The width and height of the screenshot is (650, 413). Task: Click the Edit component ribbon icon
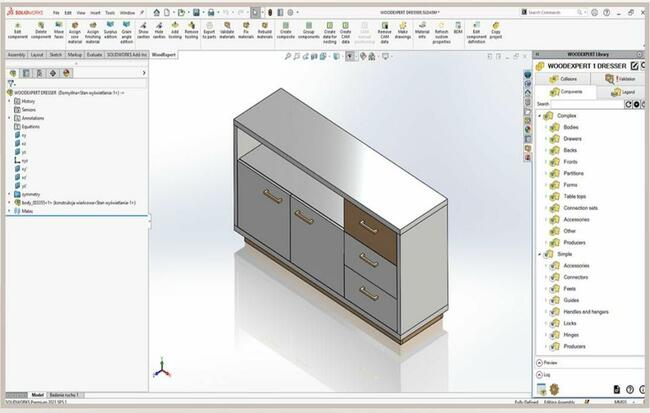coord(18,31)
